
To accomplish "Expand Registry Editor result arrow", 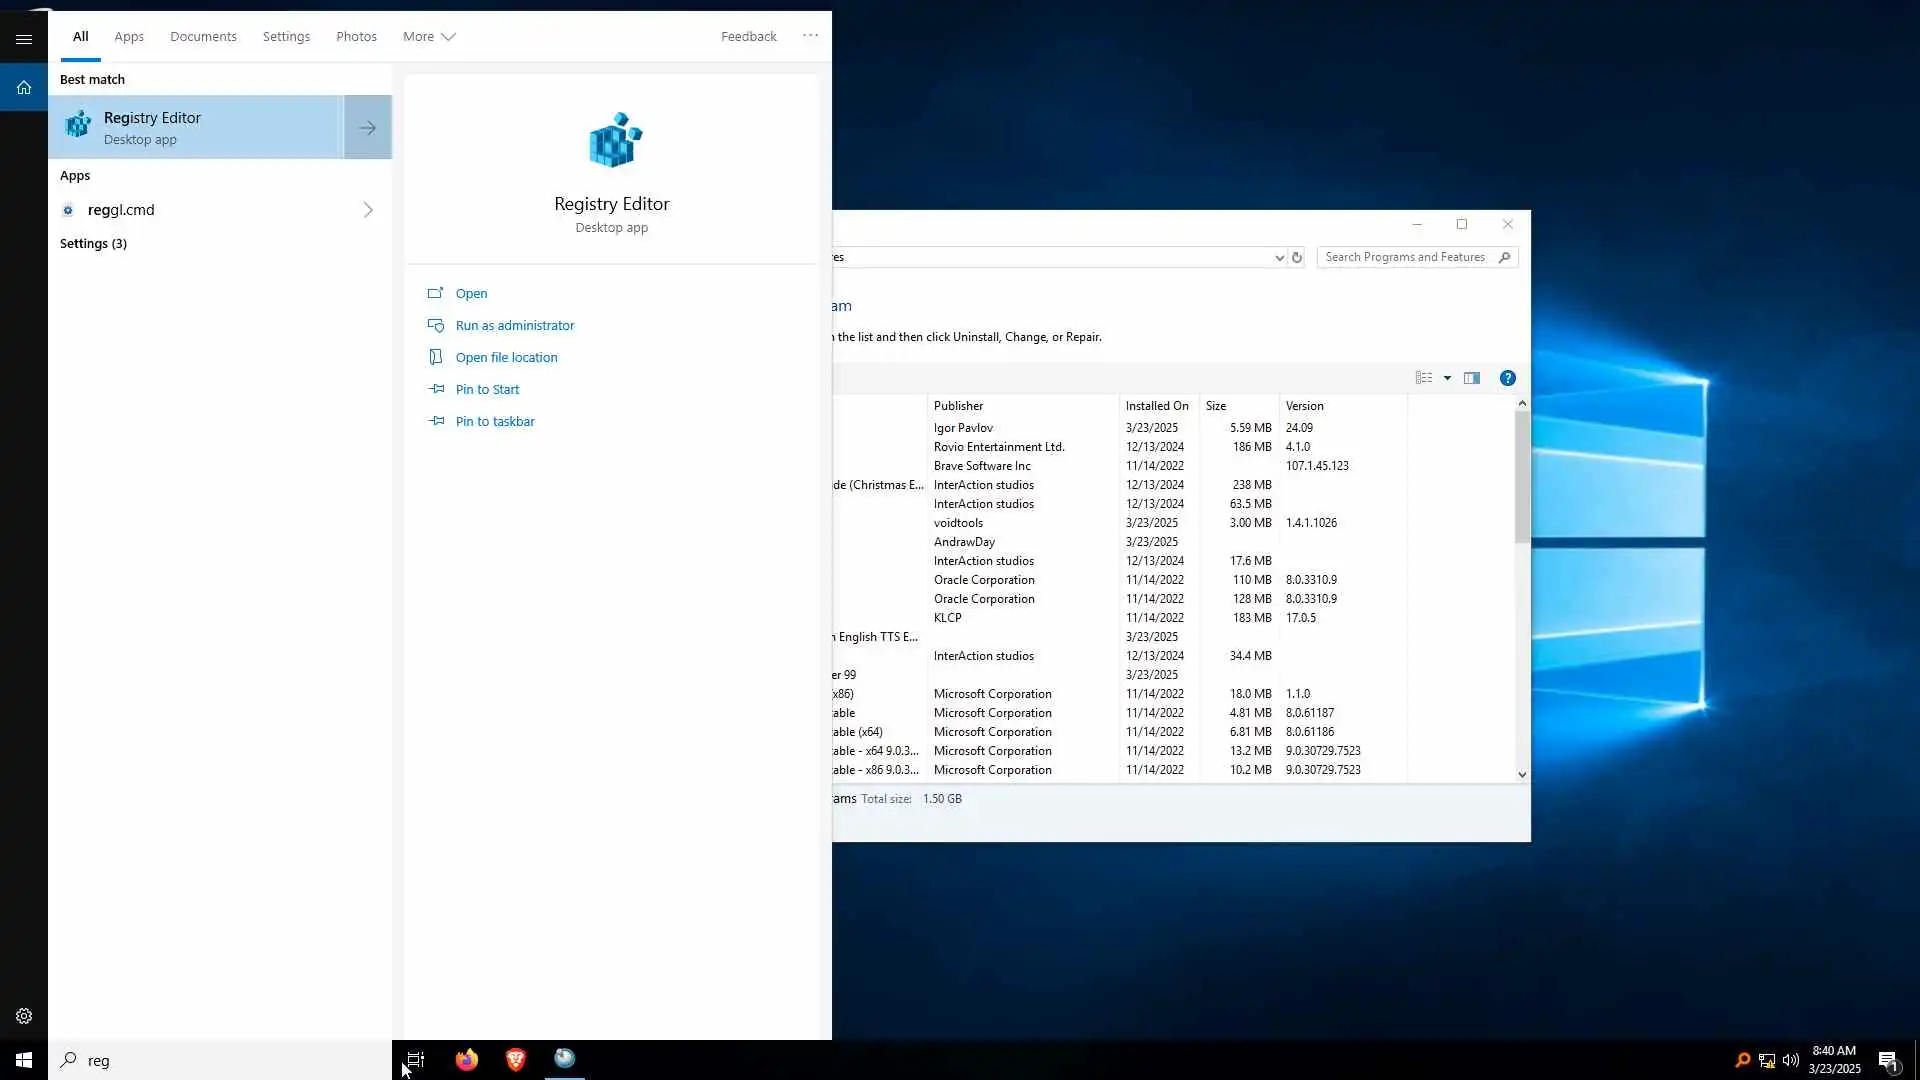I will 368,128.
